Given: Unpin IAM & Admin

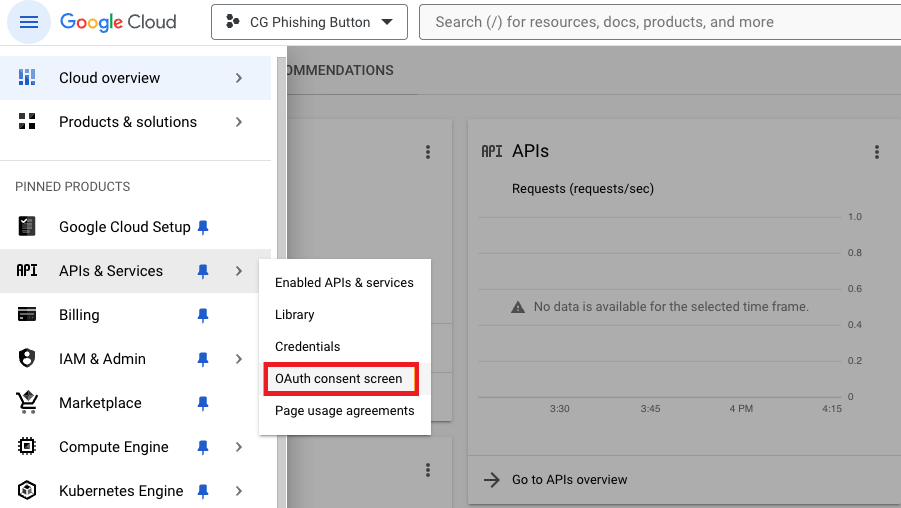Looking at the screenshot, I should pos(203,359).
